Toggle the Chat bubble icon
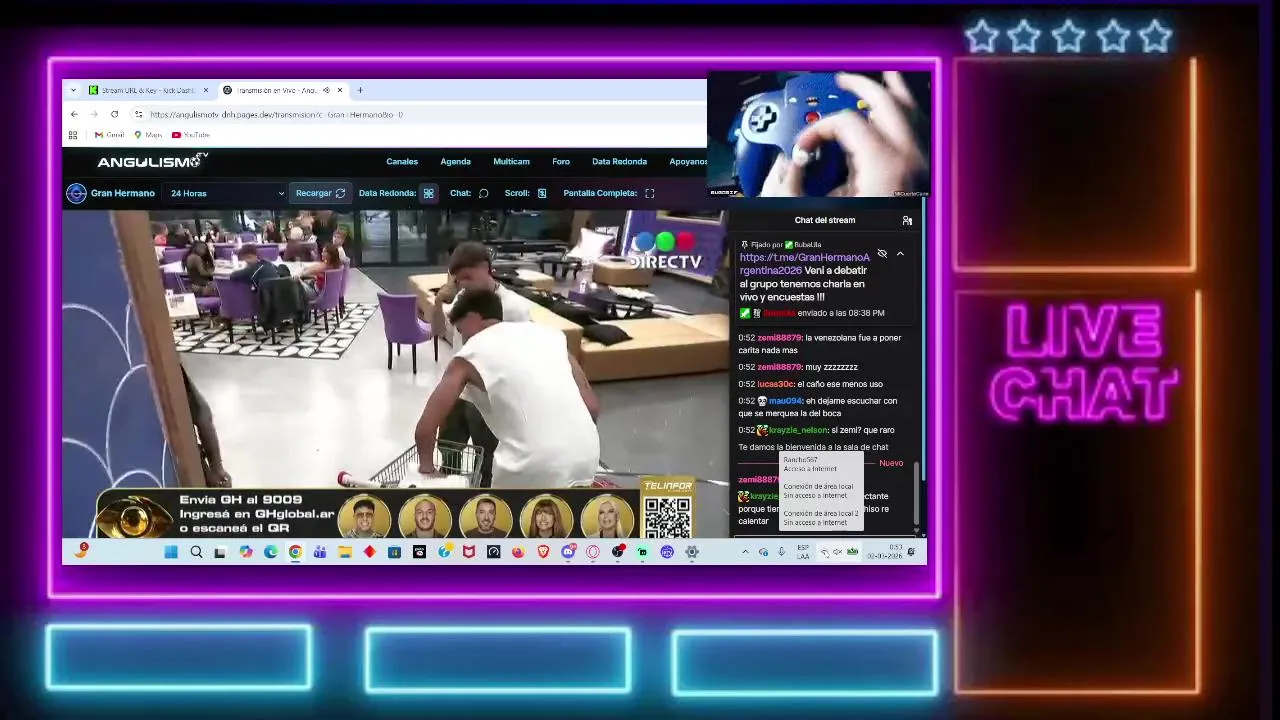This screenshot has height=720, width=1280. coord(483,193)
